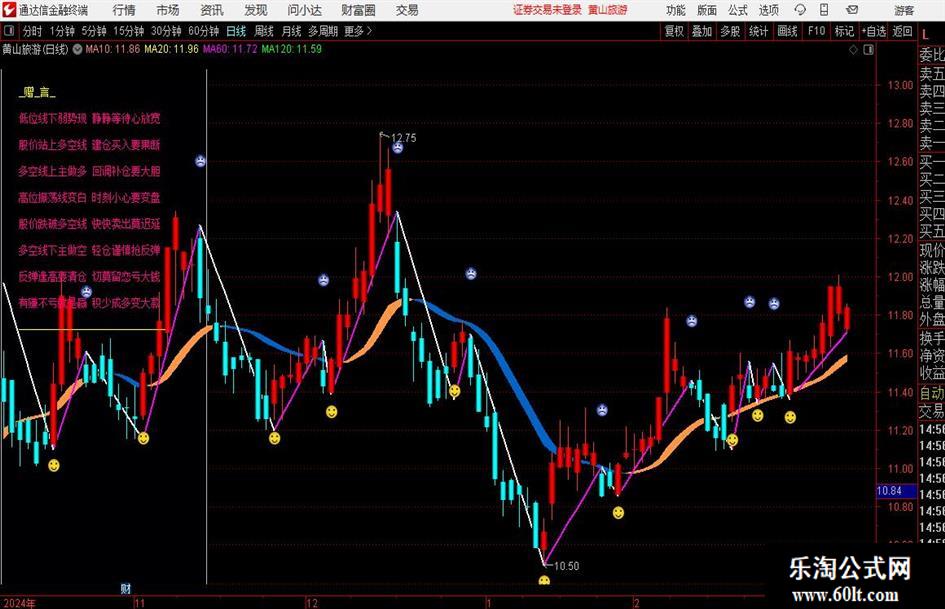Click the diamond icon at chart top-right
The width and height of the screenshot is (945, 609).
tap(853, 49)
